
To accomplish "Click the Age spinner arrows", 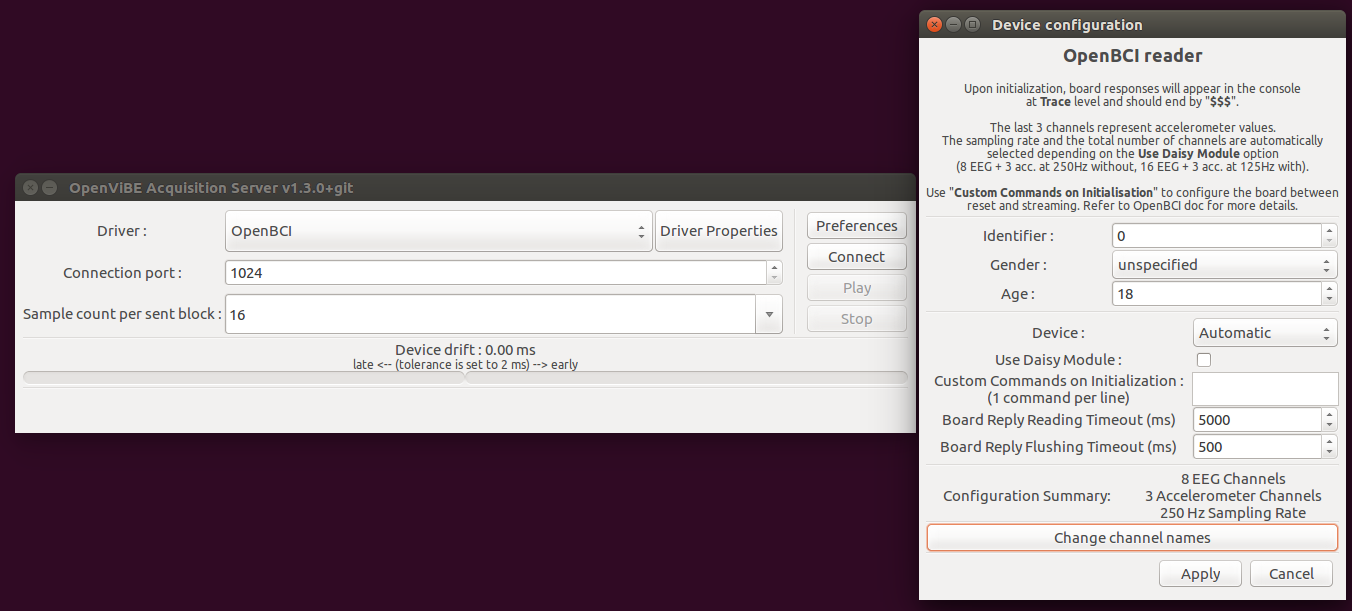I will [x=1329, y=294].
